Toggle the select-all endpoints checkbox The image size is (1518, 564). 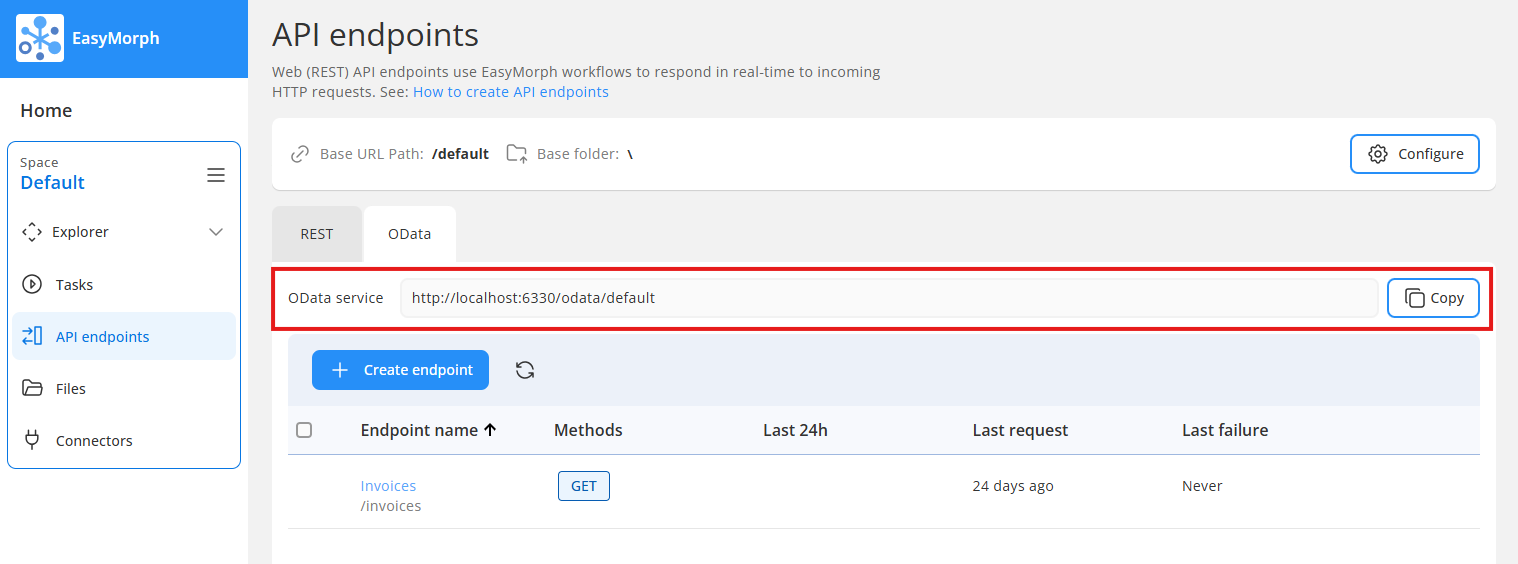(304, 430)
